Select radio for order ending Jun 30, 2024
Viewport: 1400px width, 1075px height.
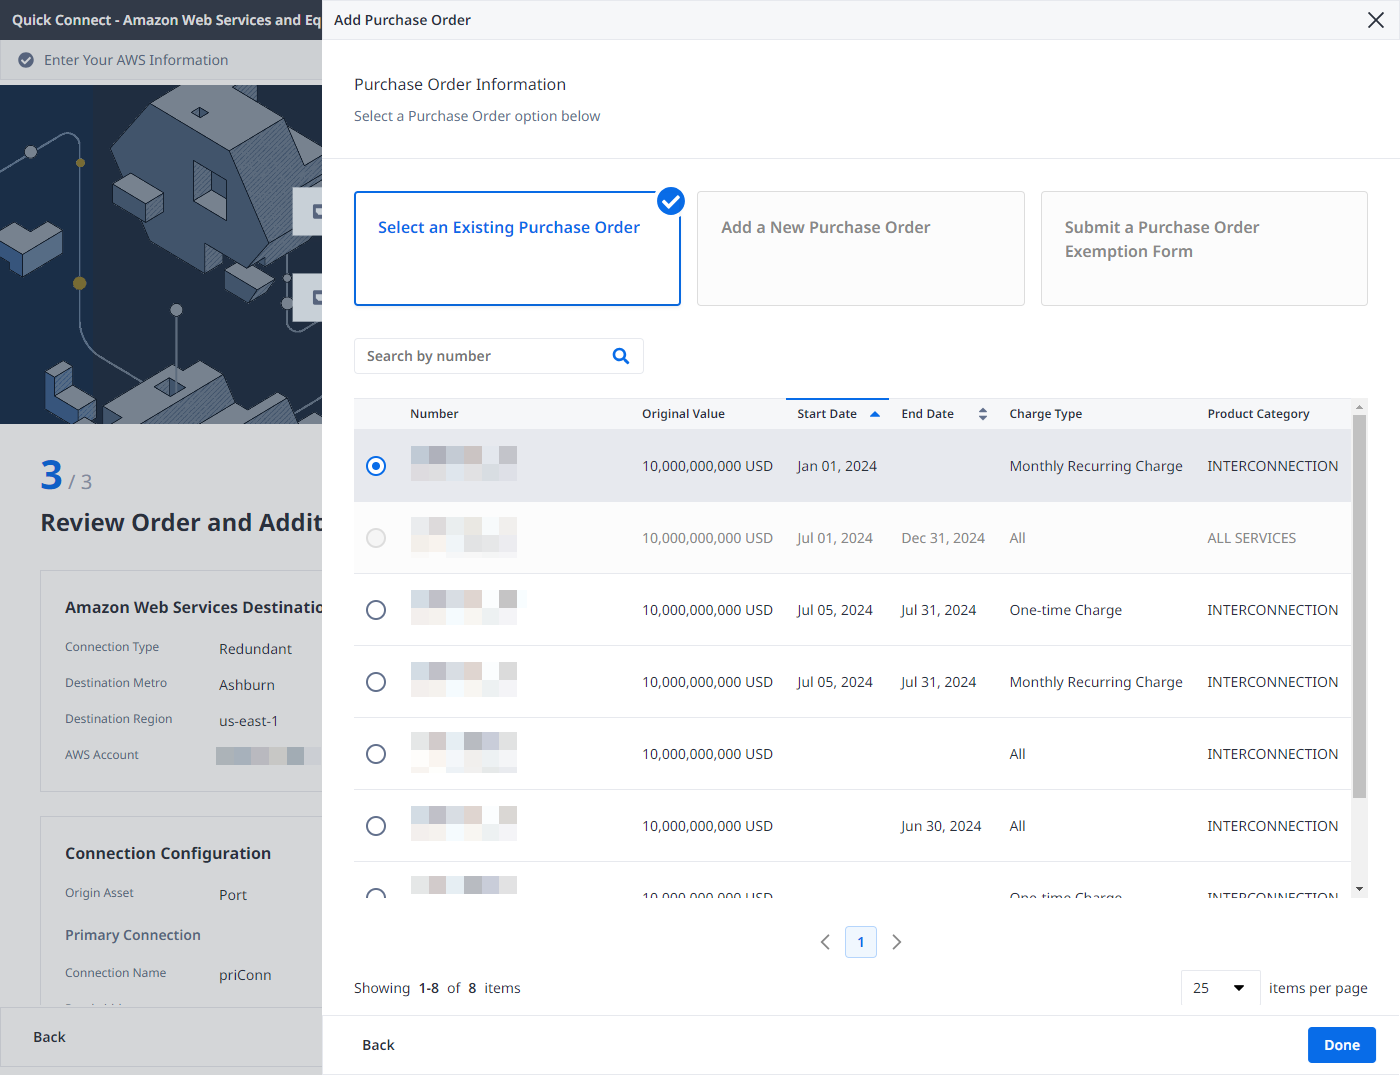(x=376, y=826)
